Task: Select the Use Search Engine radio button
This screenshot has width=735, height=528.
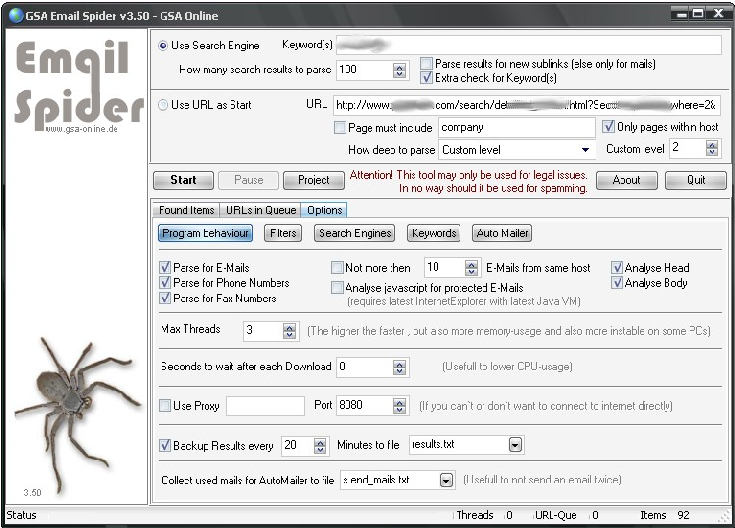Action: pyautogui.click(x=163, y=45)
